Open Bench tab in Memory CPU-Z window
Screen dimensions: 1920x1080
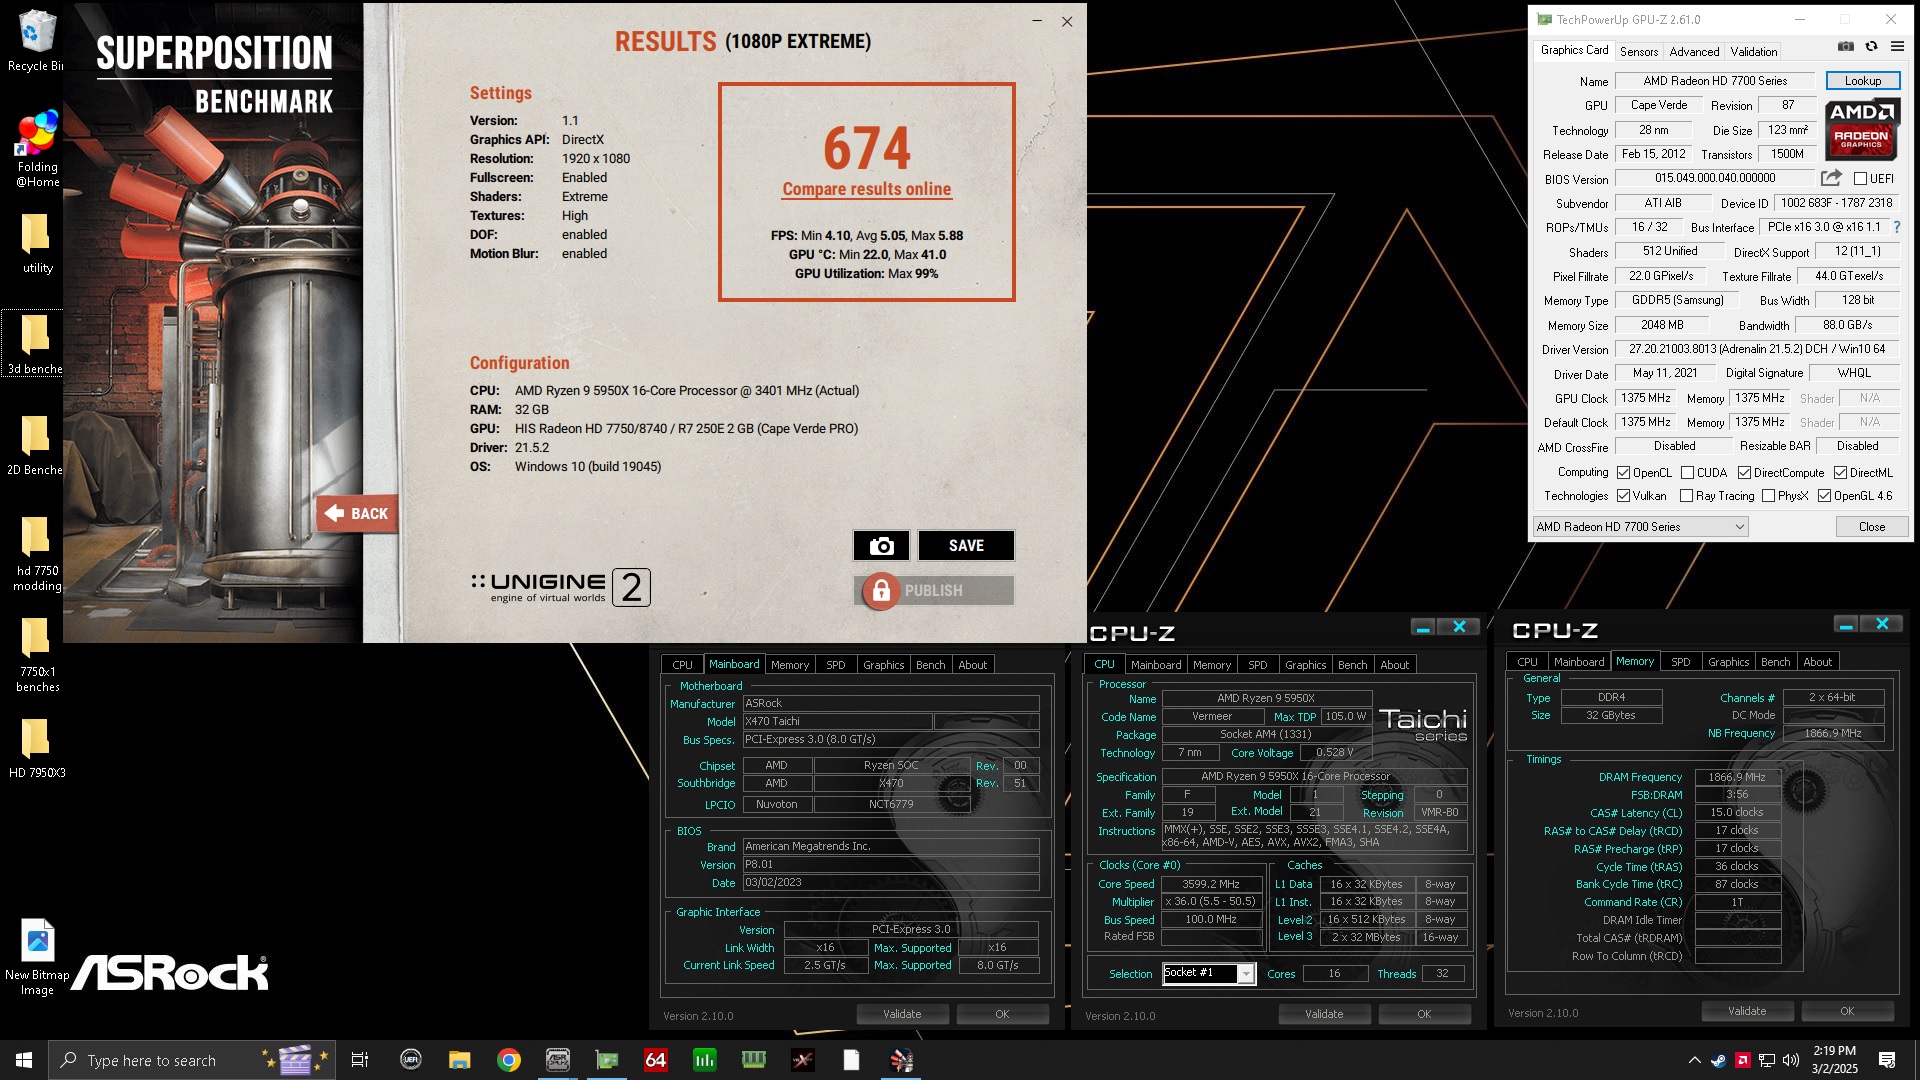pos(1776,662)
